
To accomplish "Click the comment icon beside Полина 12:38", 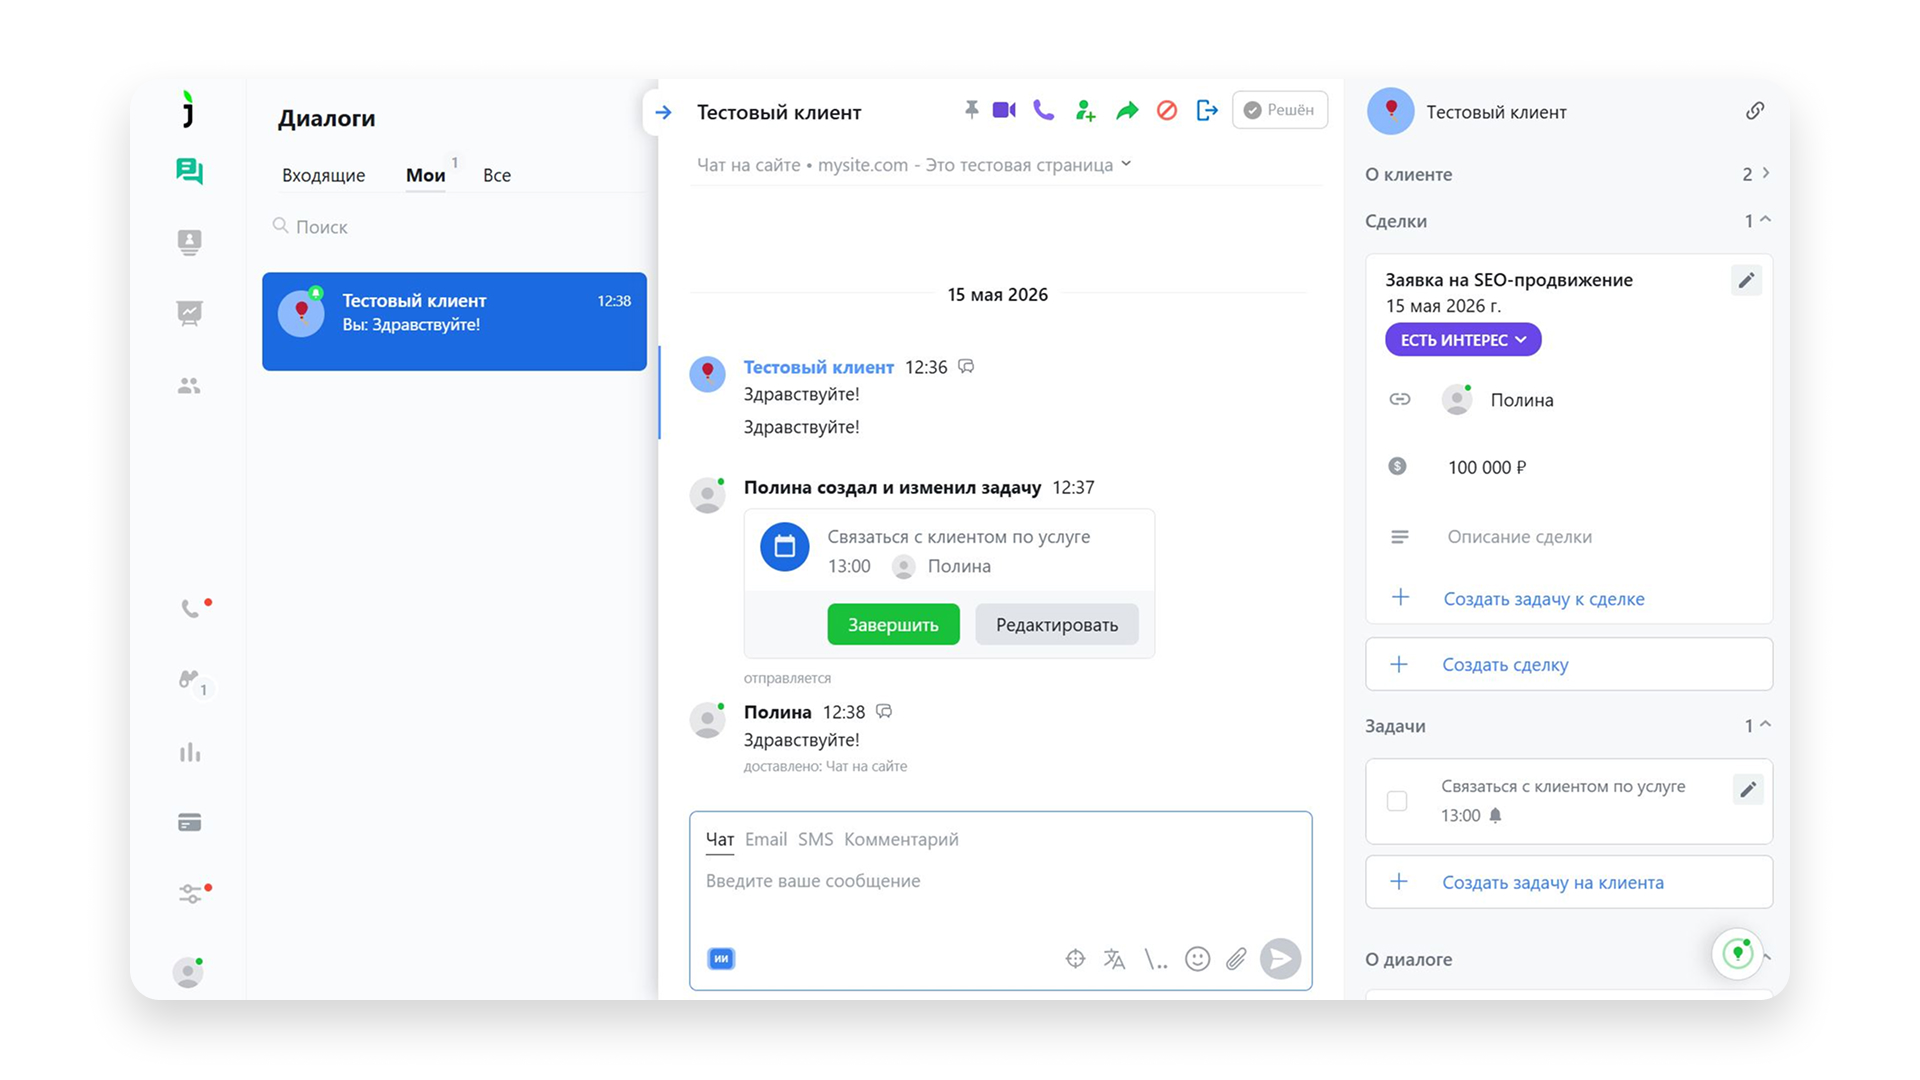I will [884, 712].
